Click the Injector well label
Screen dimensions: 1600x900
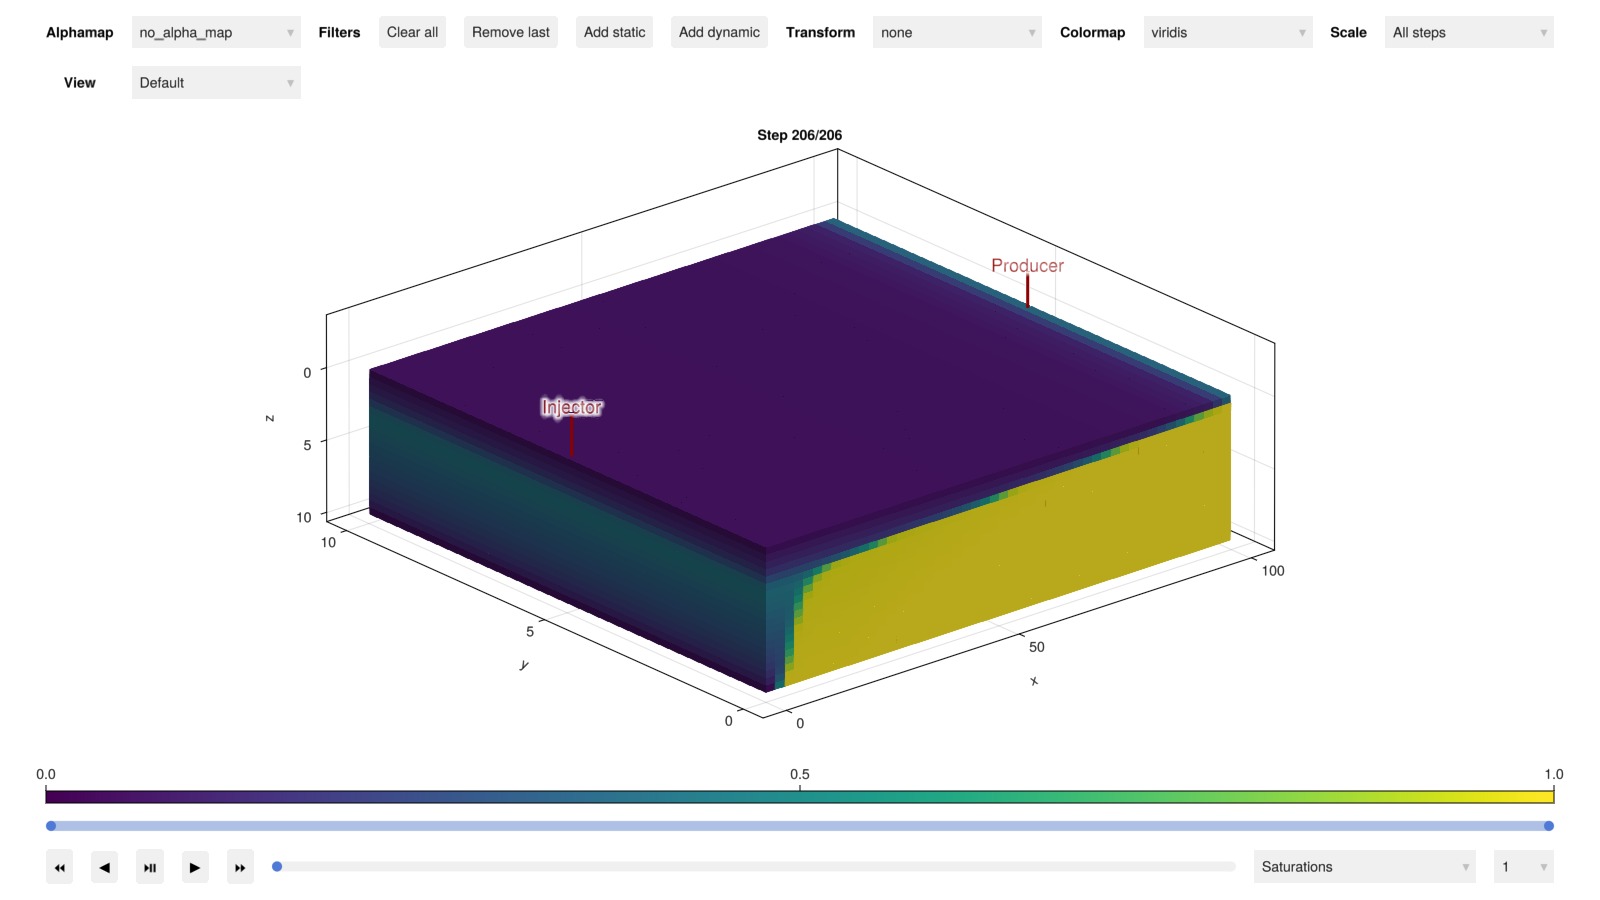[571, 407]
